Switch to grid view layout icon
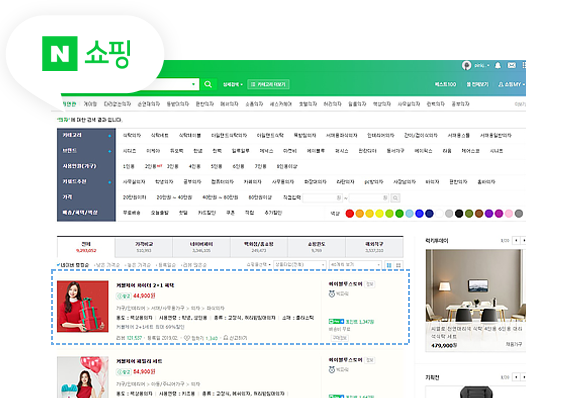575x418 pixels. click(x=398, y=265)
